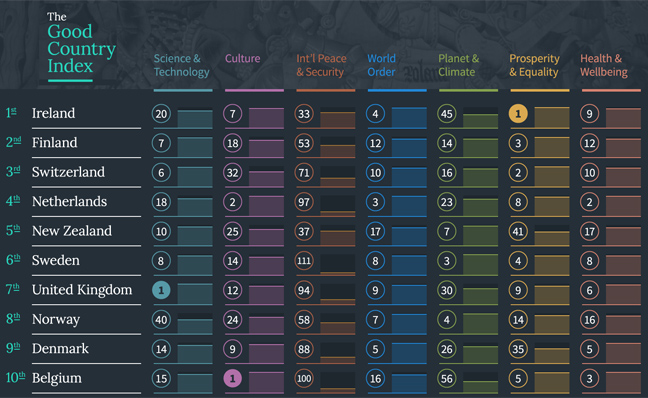
Task: Click New Zealand's Prosperity rank 41 circle
Action: [518, 231]
